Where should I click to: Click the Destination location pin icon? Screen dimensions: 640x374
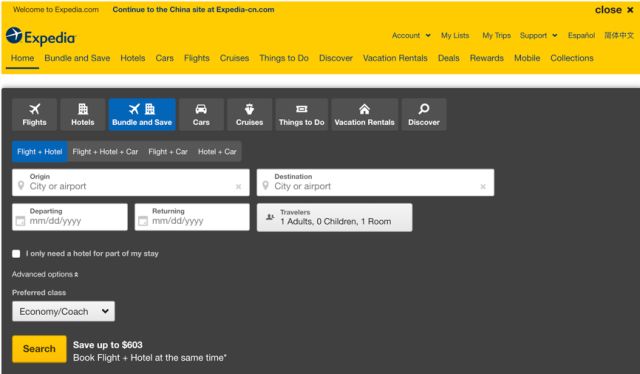tap(265, 186)
